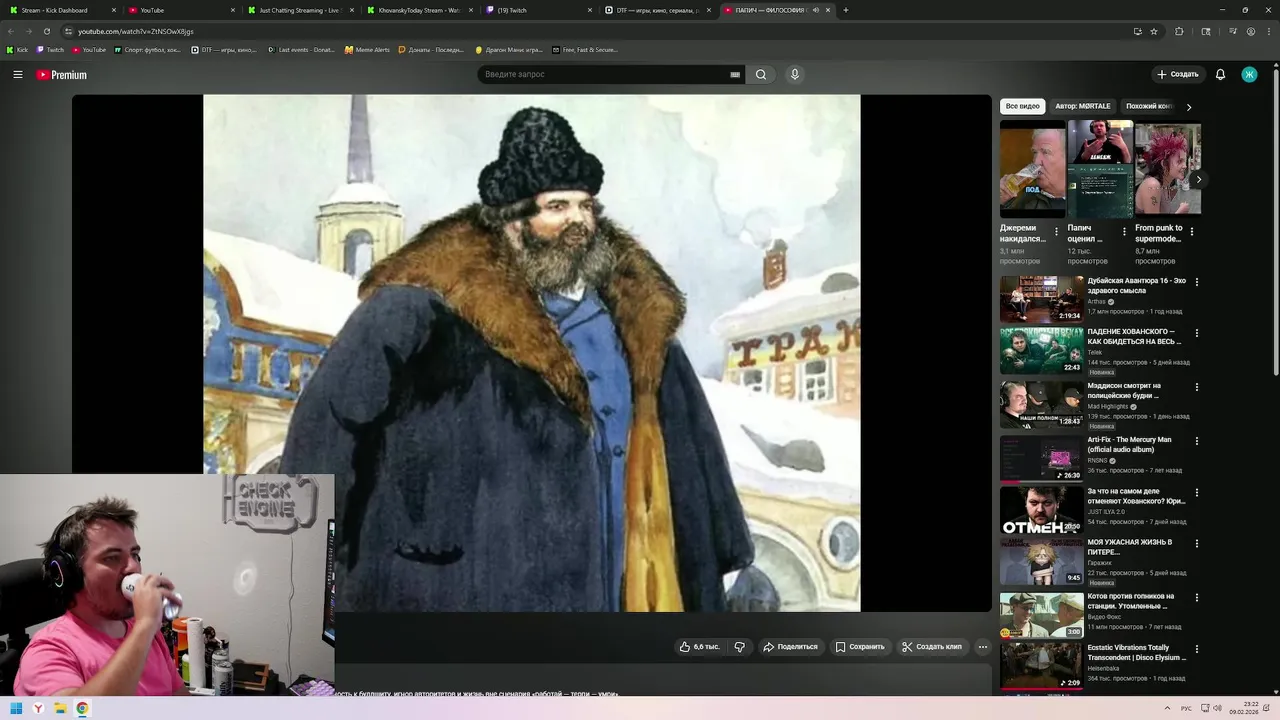Open YouTube notifications bell
This screenshot has height=720, width=1280.
point(1220,74)
